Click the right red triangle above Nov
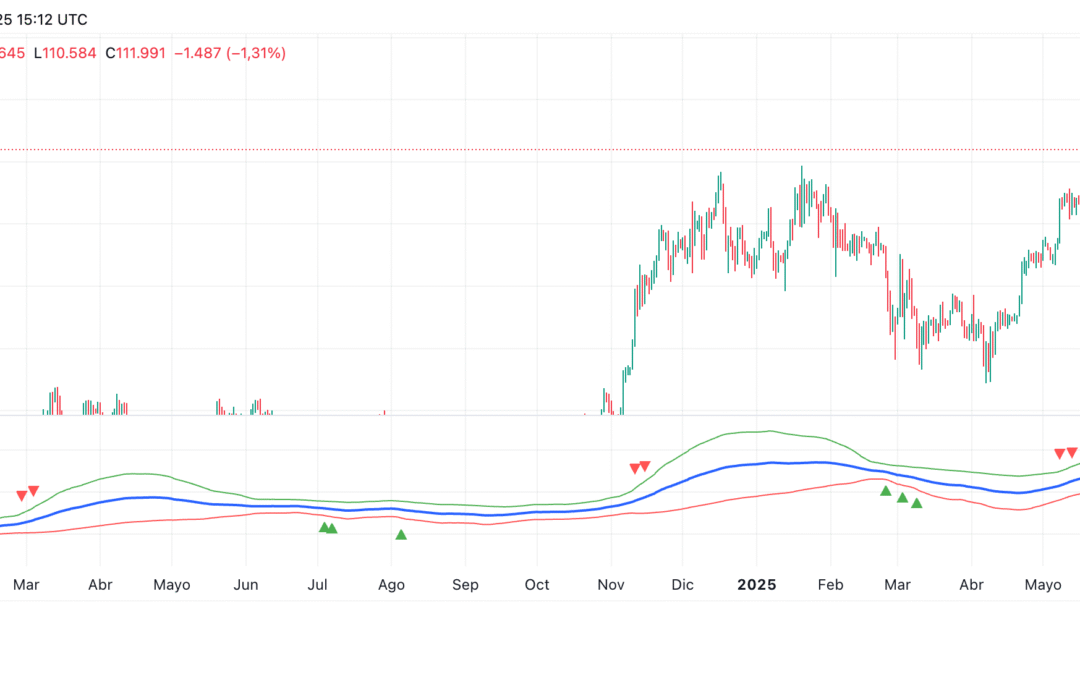 pyautogui.click(x=645, y=466)
